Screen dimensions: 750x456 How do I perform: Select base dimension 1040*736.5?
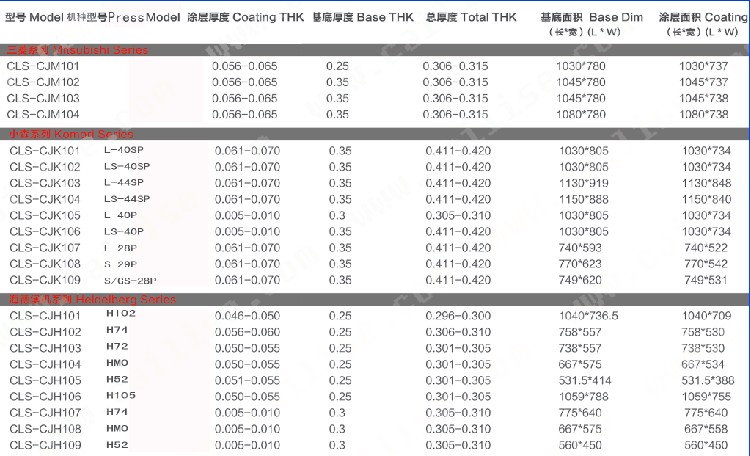tap(588, 316)
